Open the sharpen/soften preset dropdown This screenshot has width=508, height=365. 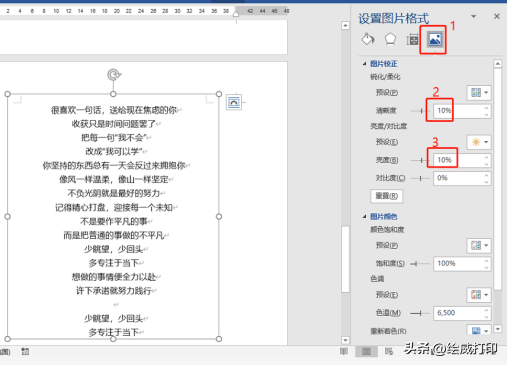479,92
